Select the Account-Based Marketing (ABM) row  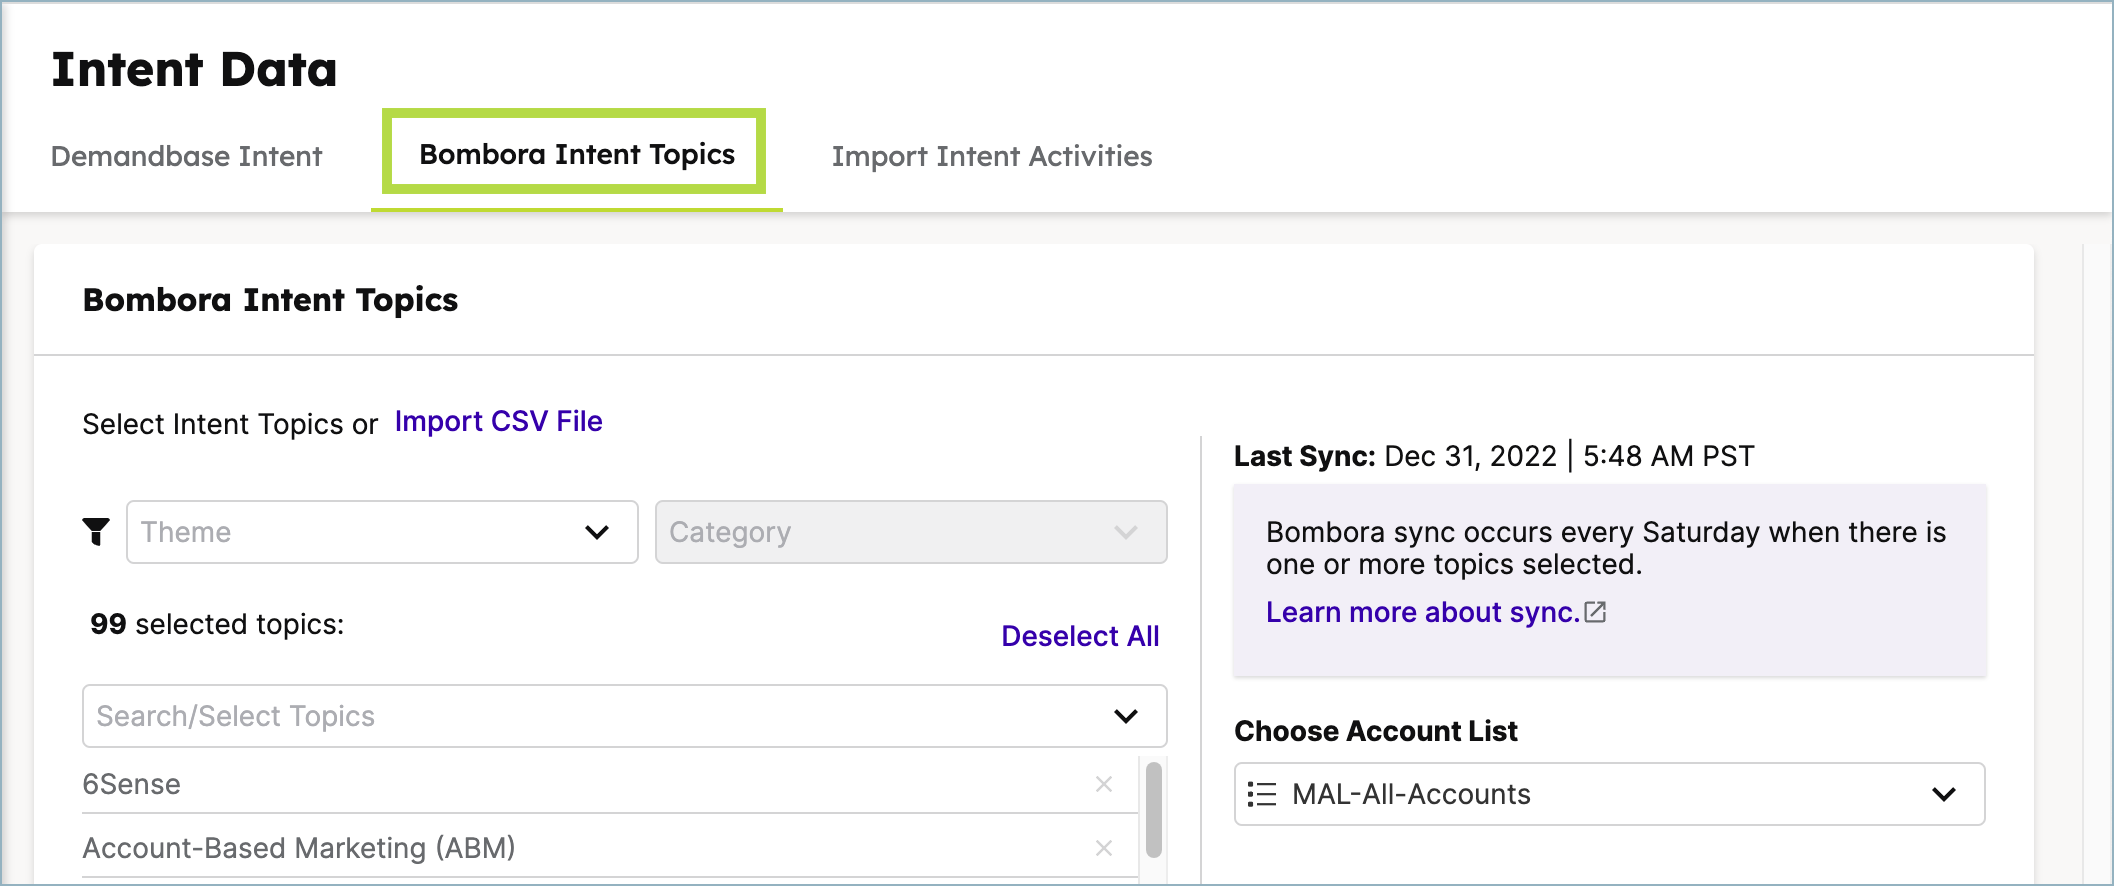coord(610,848)
